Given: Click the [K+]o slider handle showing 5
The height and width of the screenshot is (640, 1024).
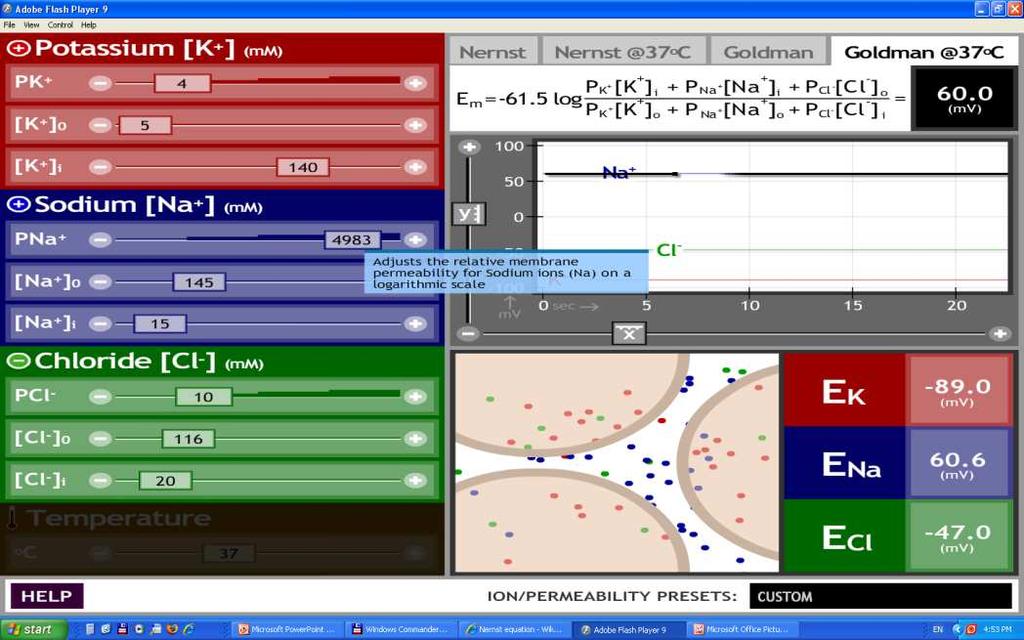Looking at the screenshot, I should coord(145,125).
